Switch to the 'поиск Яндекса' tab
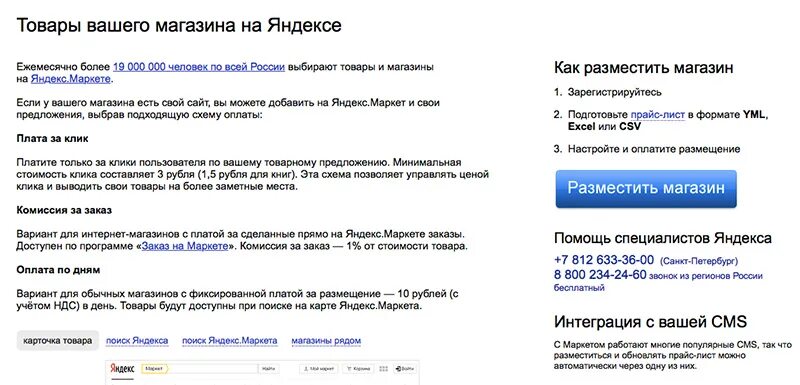800x385 pixels. point(137,341)
